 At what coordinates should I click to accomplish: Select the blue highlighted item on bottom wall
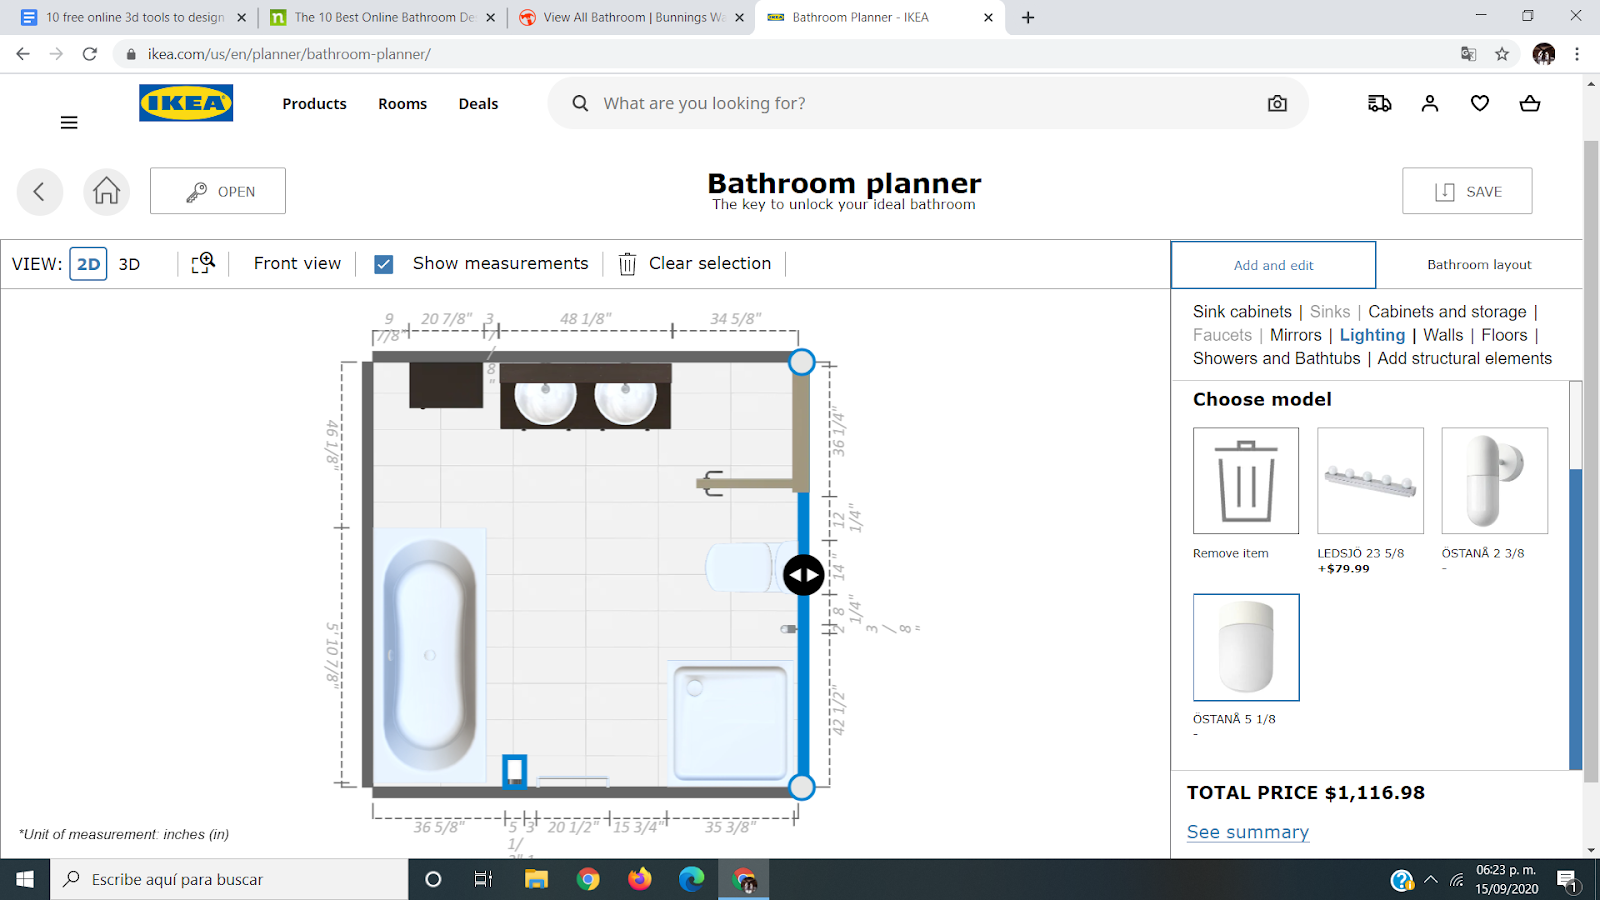pyautogui.click(x=514, y=771)
